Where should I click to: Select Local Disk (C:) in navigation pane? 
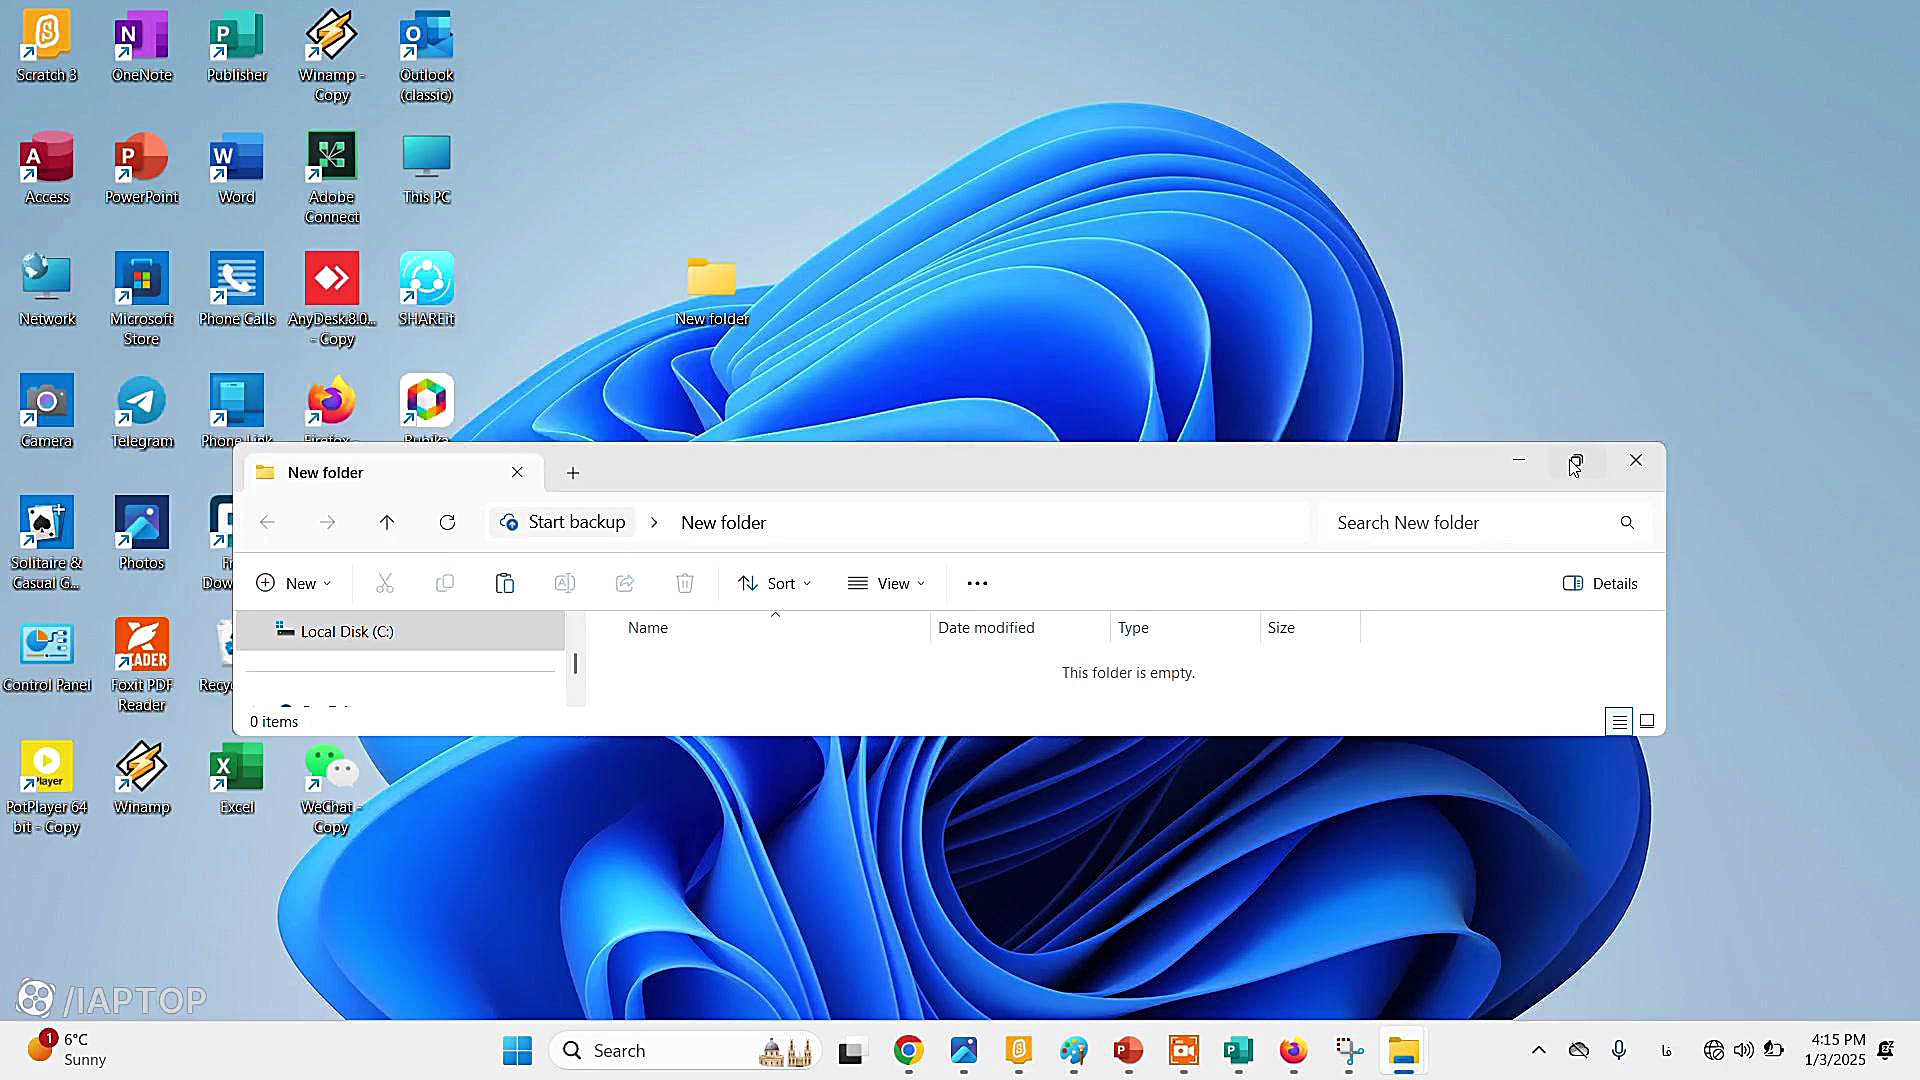click(400, 631)
